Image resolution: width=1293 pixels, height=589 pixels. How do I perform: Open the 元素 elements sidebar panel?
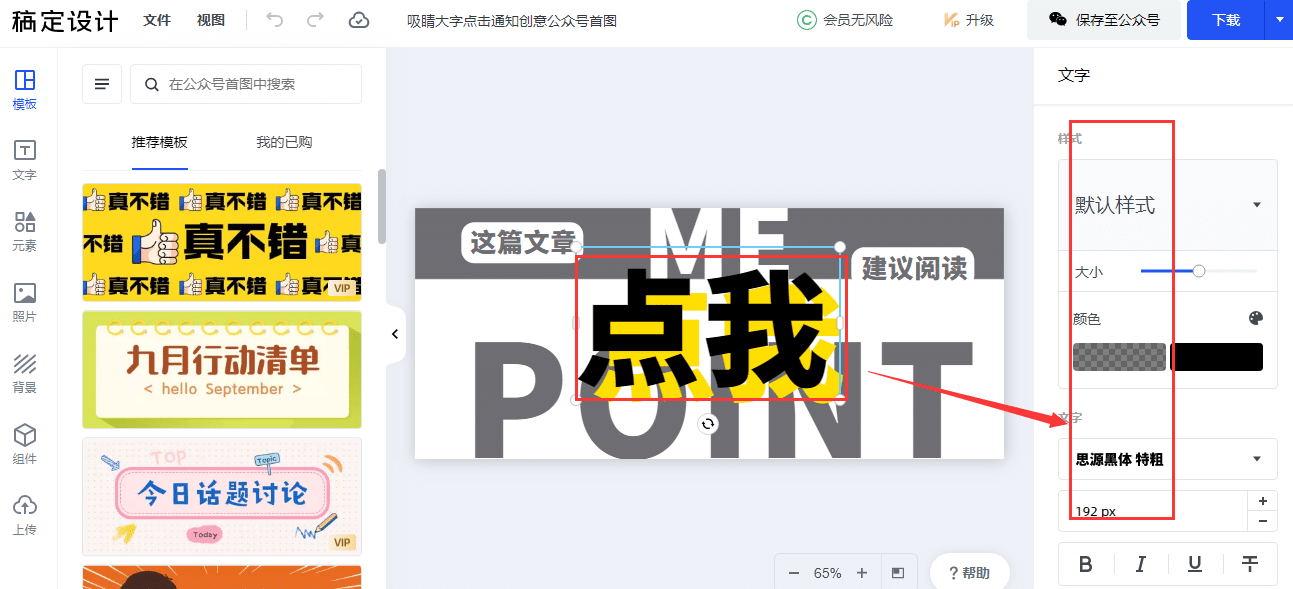25,231
